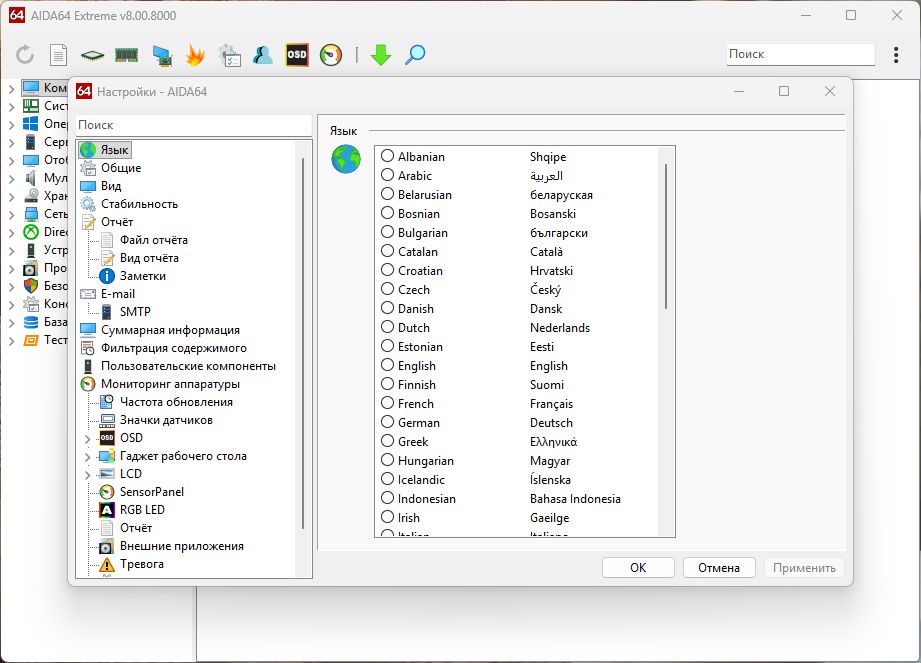Select the Greek language radio button

[387, 441]
